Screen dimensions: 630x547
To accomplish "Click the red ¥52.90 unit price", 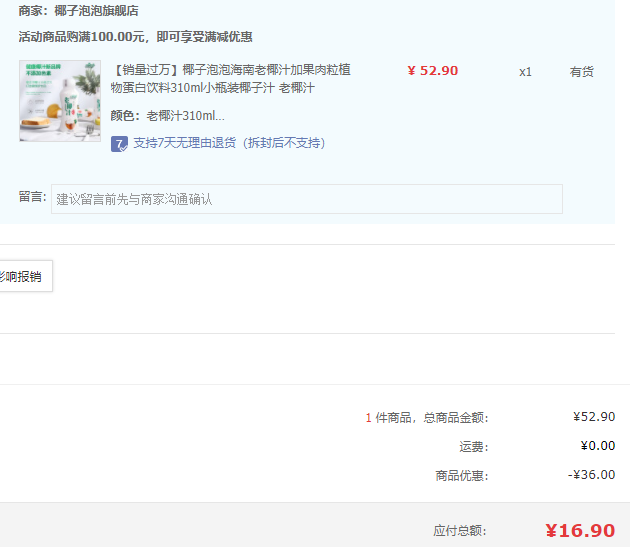I will click(432, 71).
